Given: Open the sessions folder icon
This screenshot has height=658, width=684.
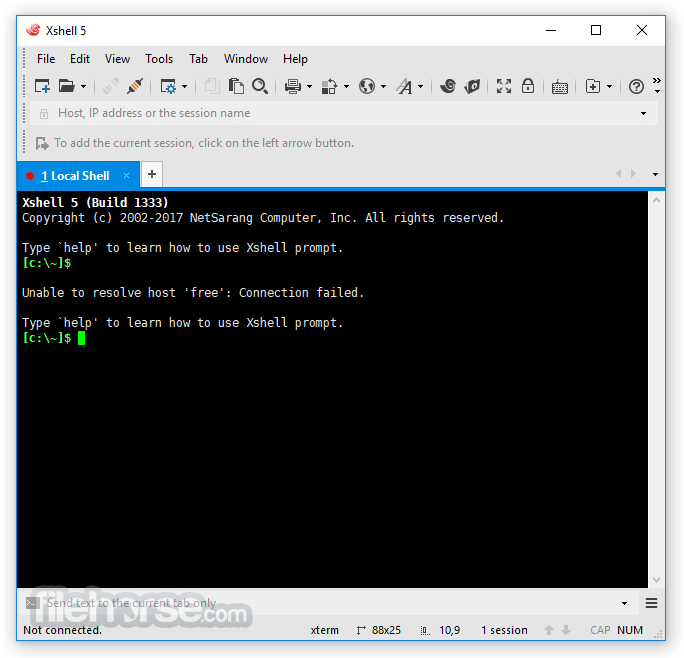Looking at the screenshot, I should (x=66, y=86).
